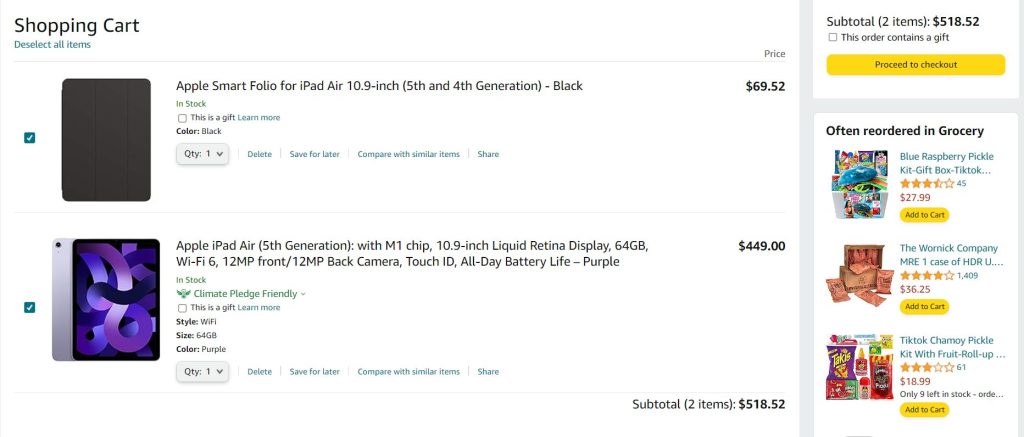Viewport: 1024px width, 437px height.
Task: Open Blue Raspberry Pickle Kit thumbnail
Action: (x=860, y=184)
